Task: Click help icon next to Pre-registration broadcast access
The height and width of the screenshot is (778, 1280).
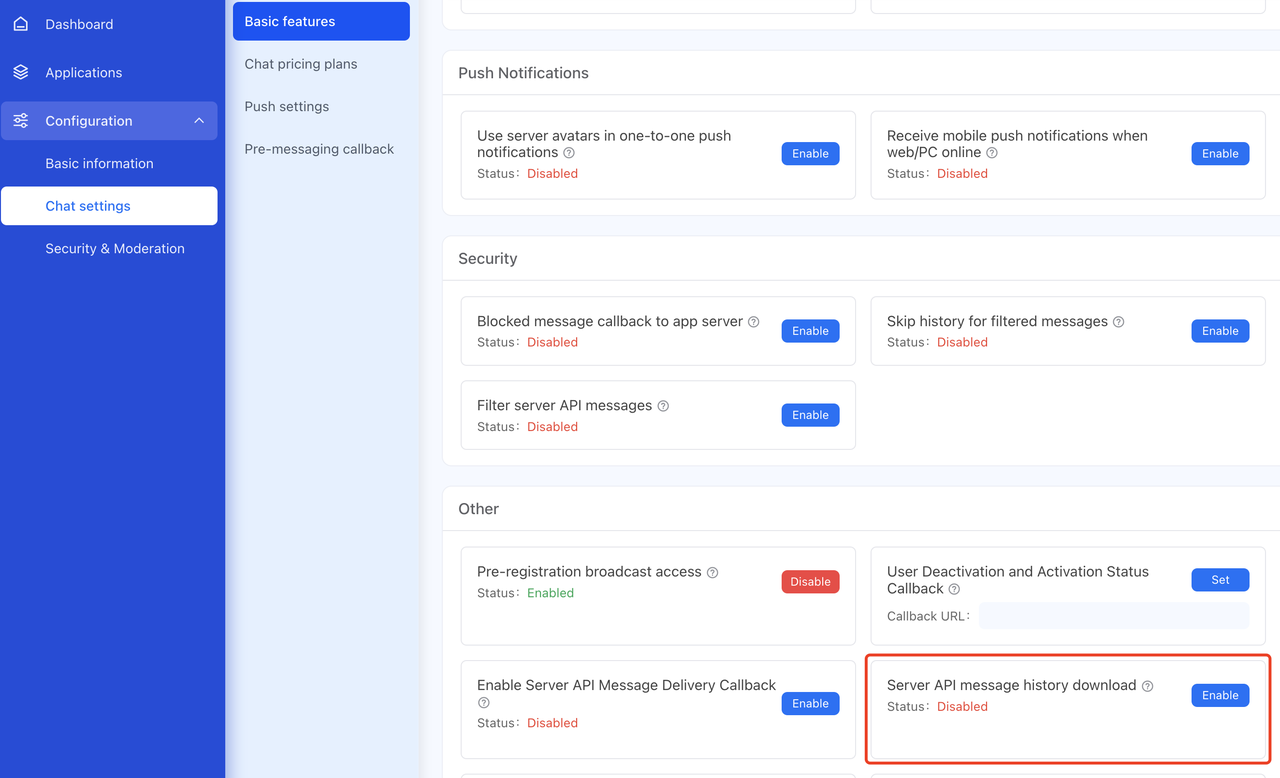Action: (x=712, y=573)
